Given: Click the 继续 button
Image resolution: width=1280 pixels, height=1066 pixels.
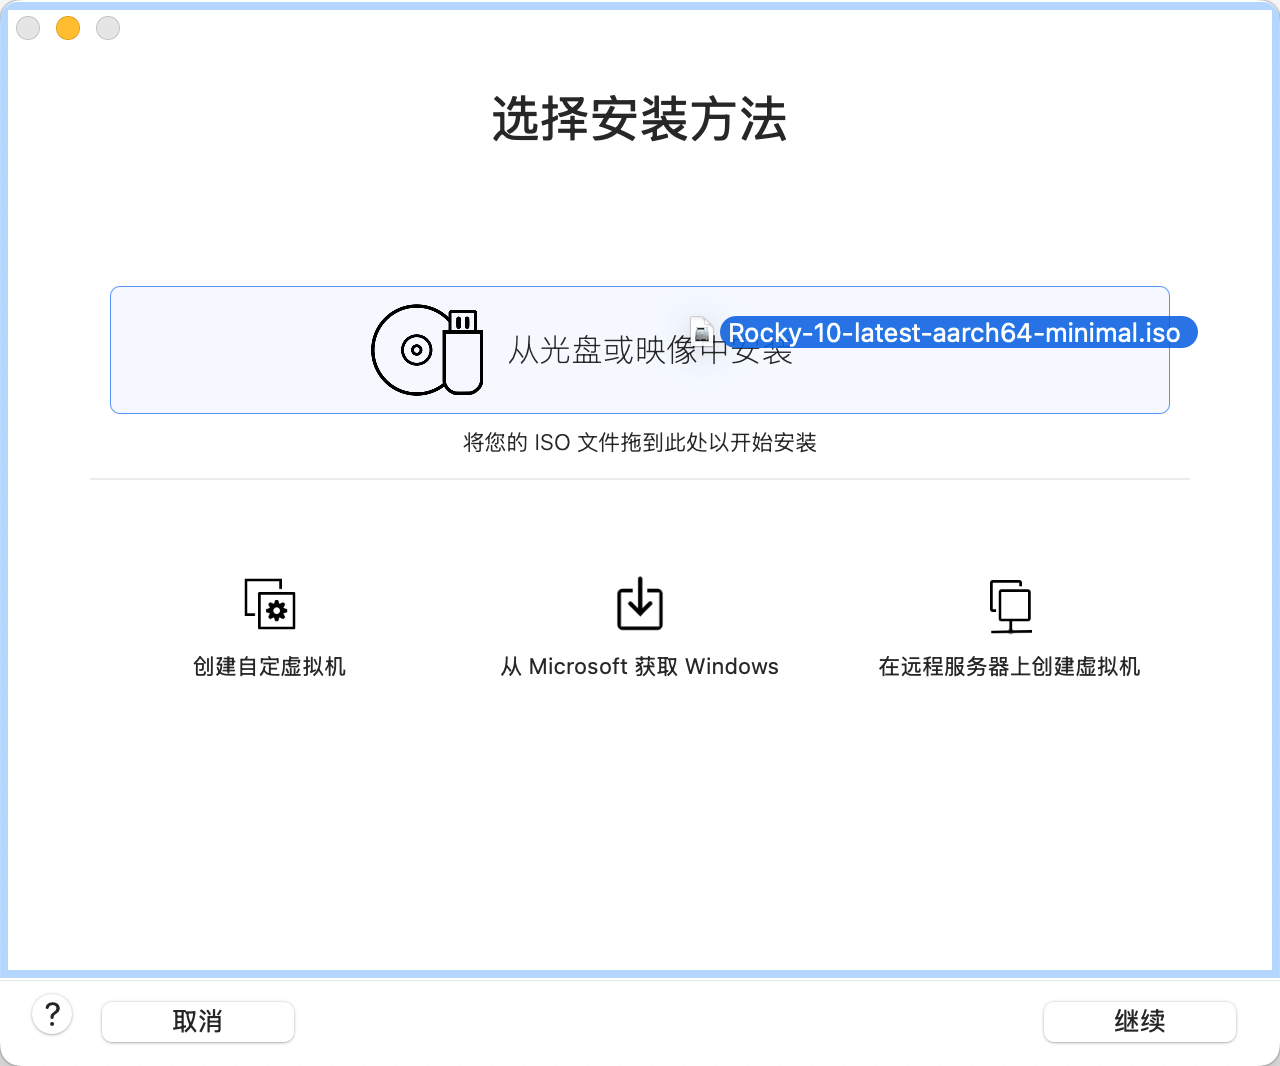Looking at the screenshot, I should [1140, 1021].
